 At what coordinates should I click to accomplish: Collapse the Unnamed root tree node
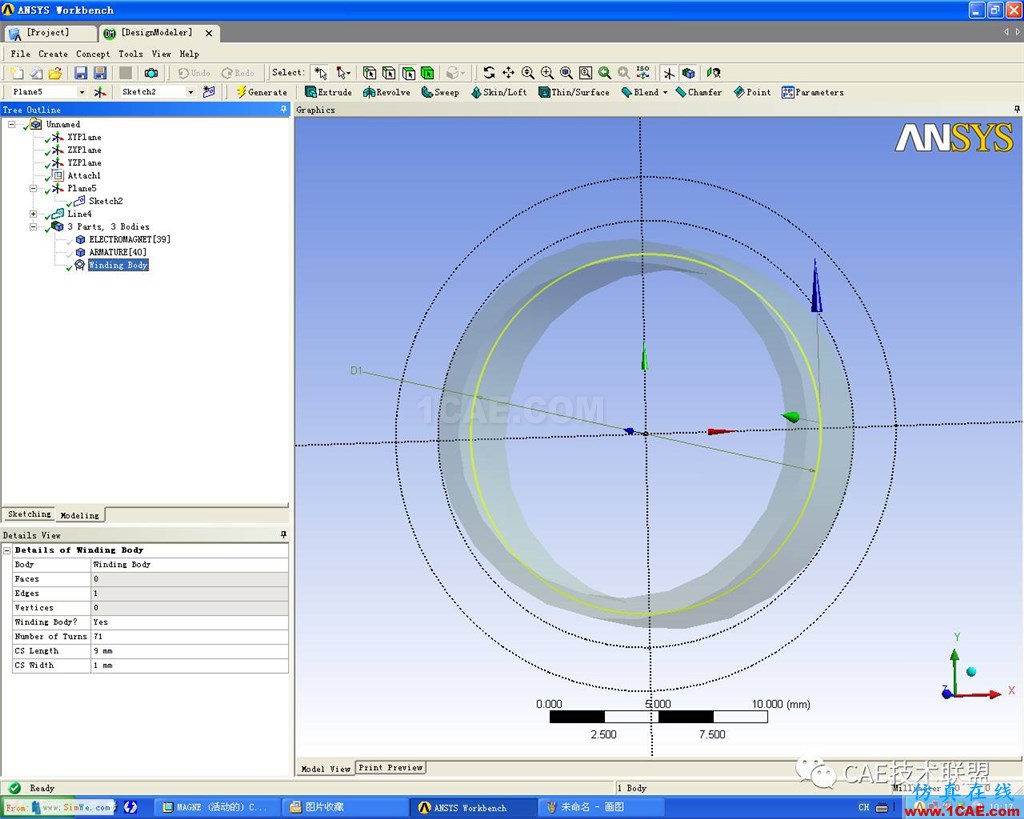11,124
